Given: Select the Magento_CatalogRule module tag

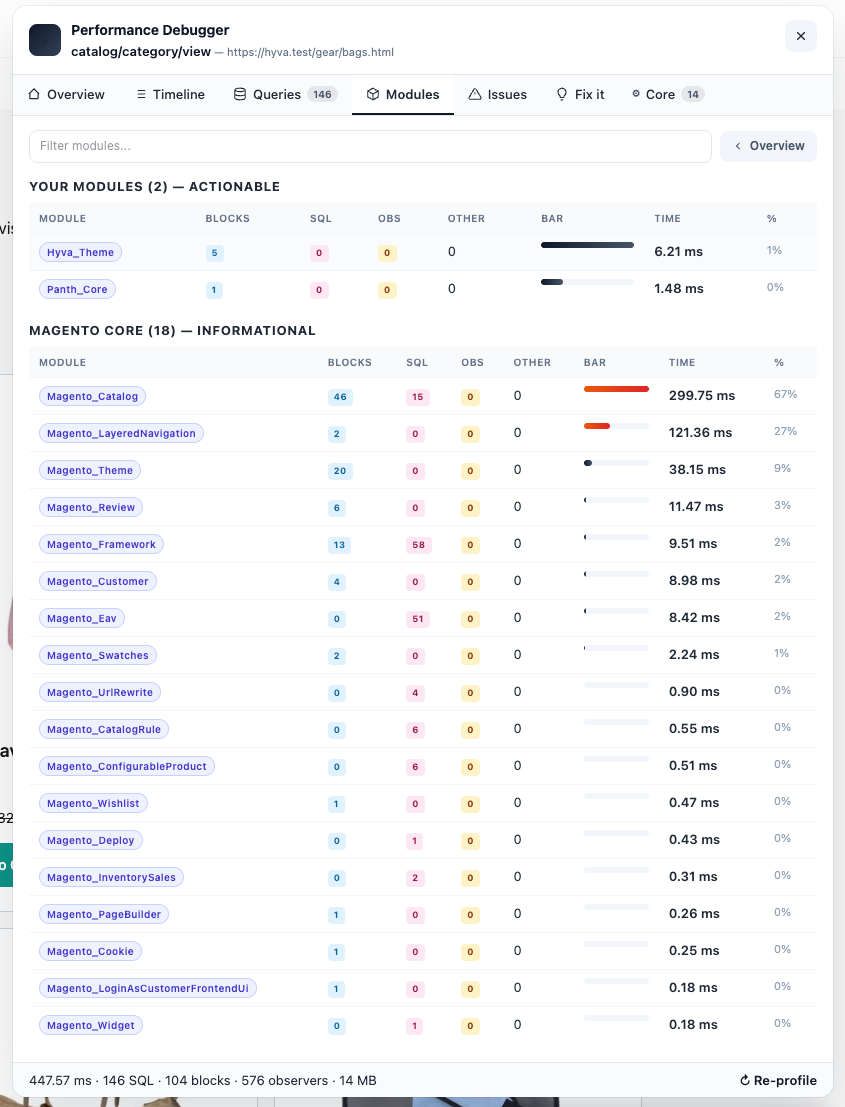Looking at the screenshot, I should coord(104,729).
